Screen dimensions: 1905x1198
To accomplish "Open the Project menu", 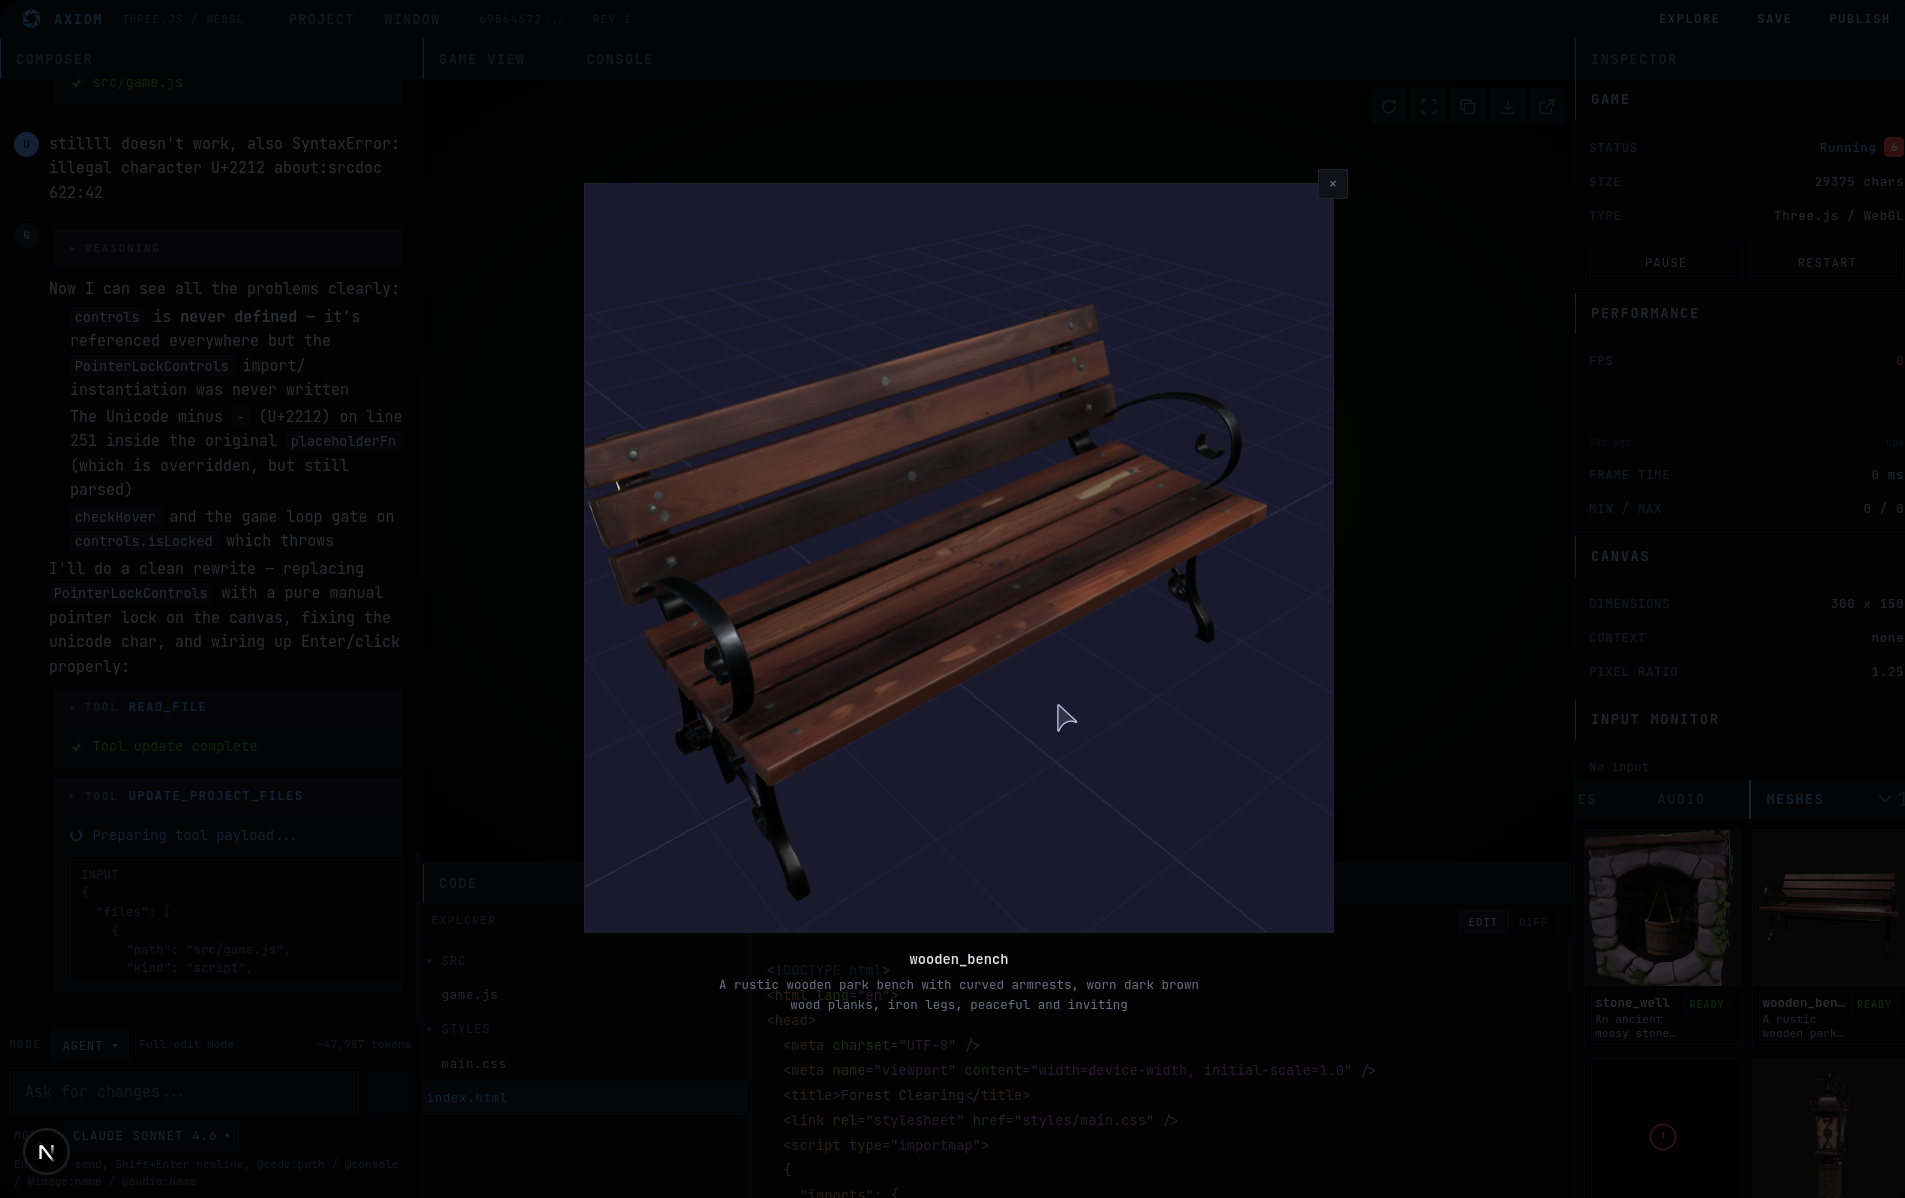I will pos(321,19).
